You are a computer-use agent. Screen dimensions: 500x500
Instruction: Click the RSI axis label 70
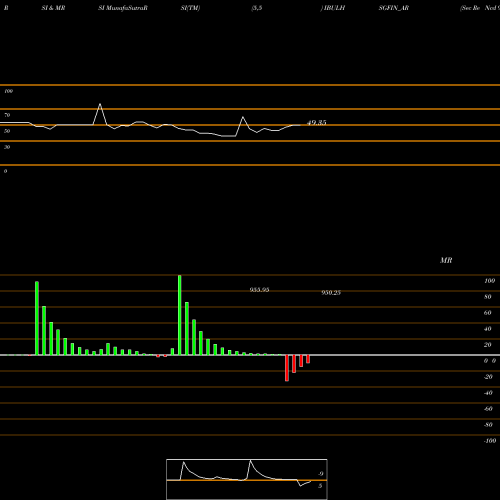(7, 115)
